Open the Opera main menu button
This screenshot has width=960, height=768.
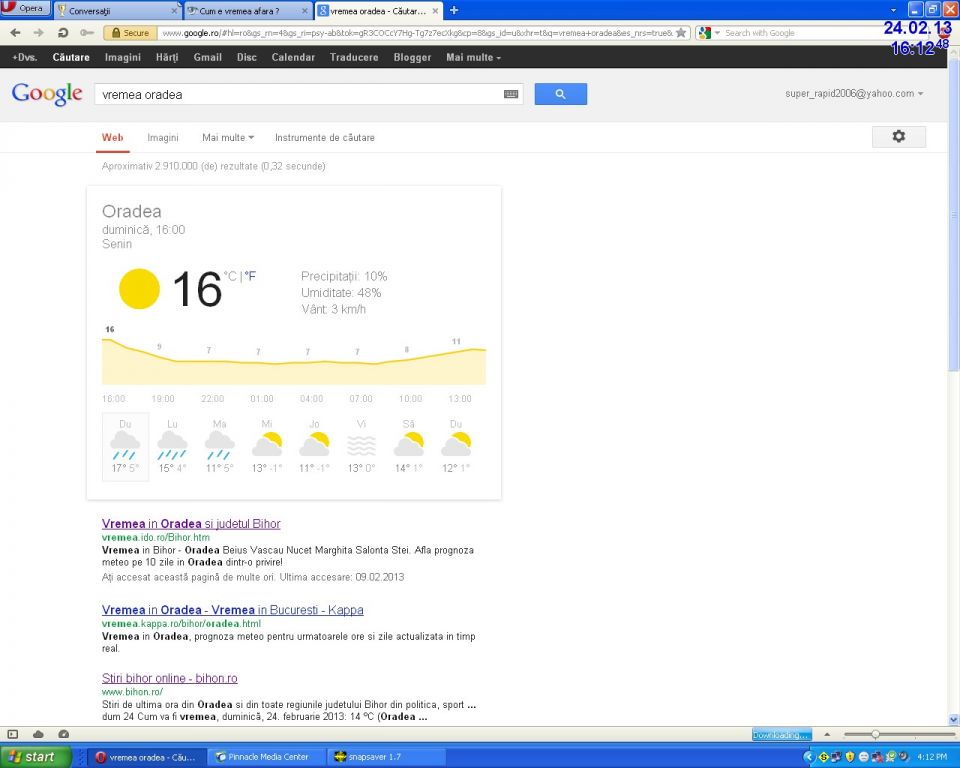[24, 9]
